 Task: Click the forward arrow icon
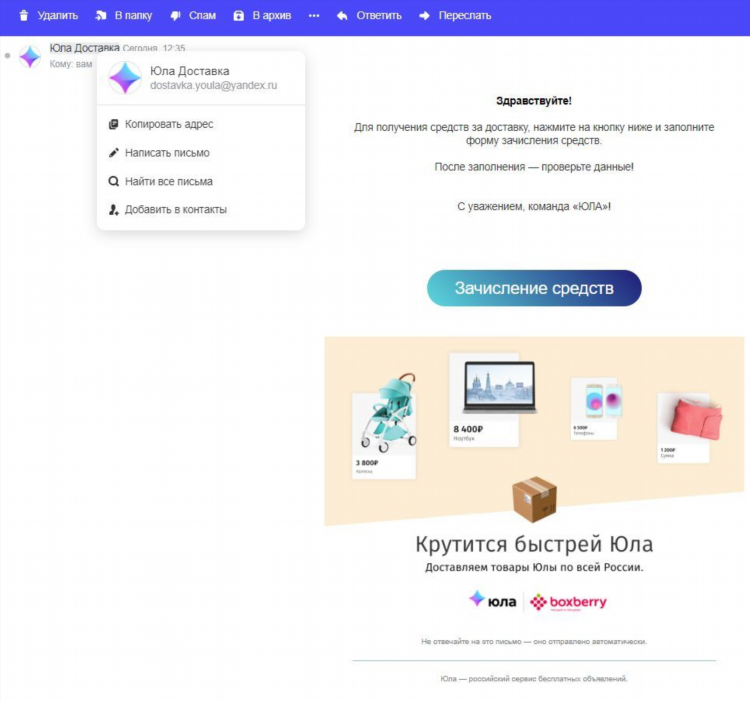[x=424, y=16]
